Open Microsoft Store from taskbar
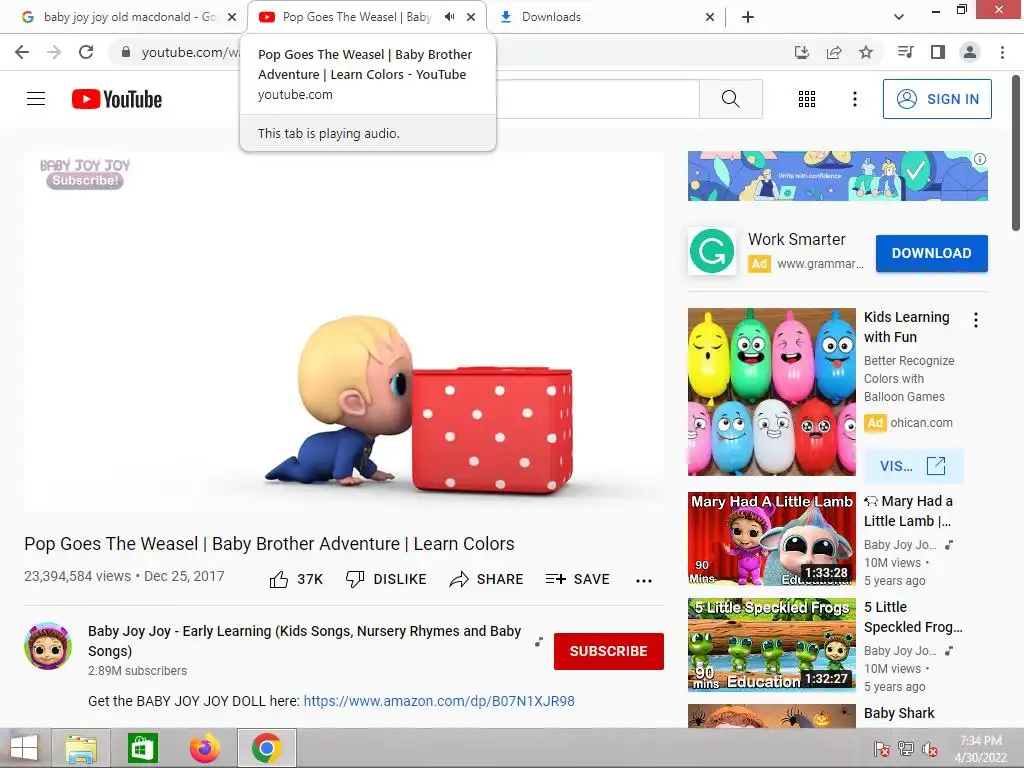Image resolution: width=1024 pixels, height=768 pixels. click(142, 748)
